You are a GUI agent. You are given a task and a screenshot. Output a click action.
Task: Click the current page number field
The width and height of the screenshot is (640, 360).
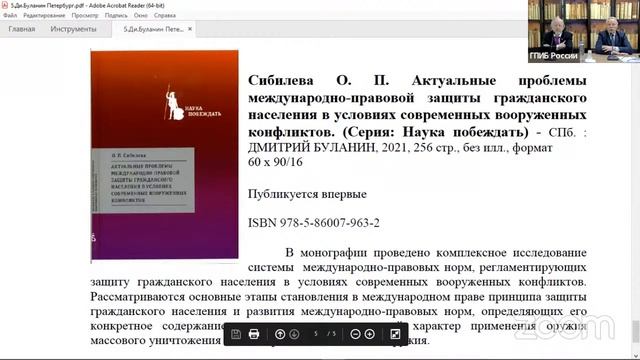pos(316,334)
